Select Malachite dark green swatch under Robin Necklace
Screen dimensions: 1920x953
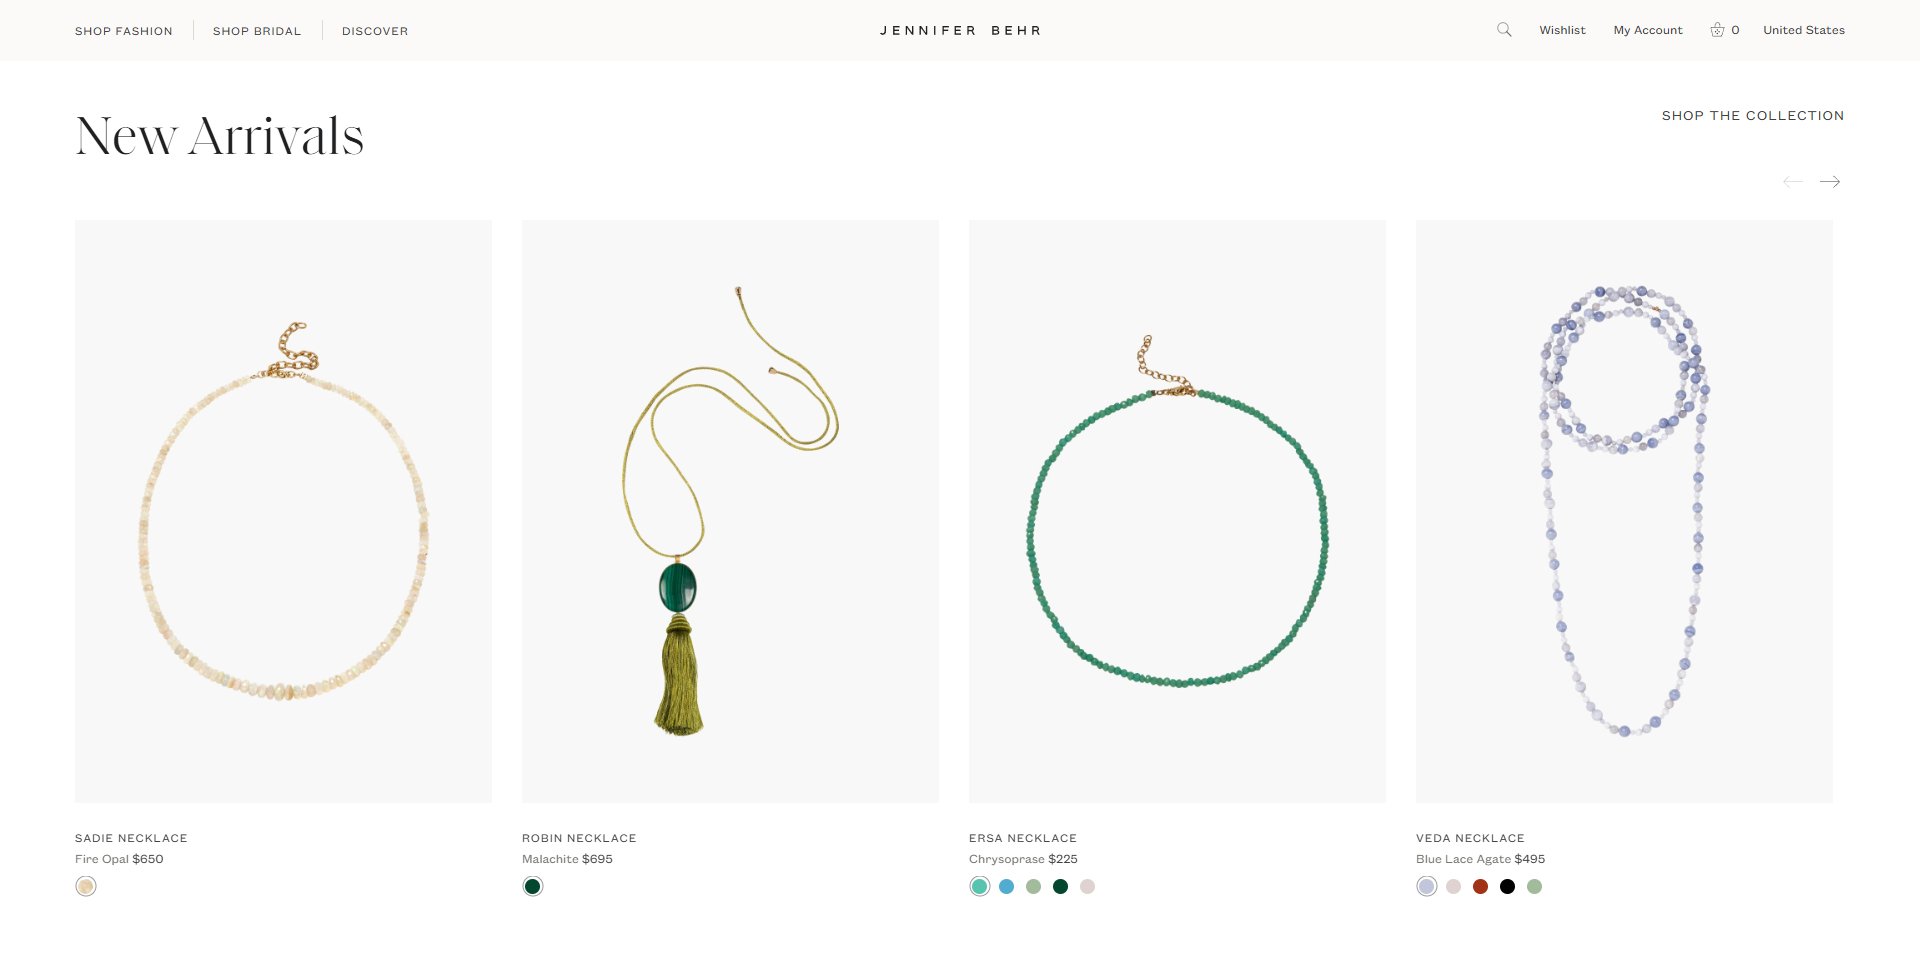click(533, 886)
